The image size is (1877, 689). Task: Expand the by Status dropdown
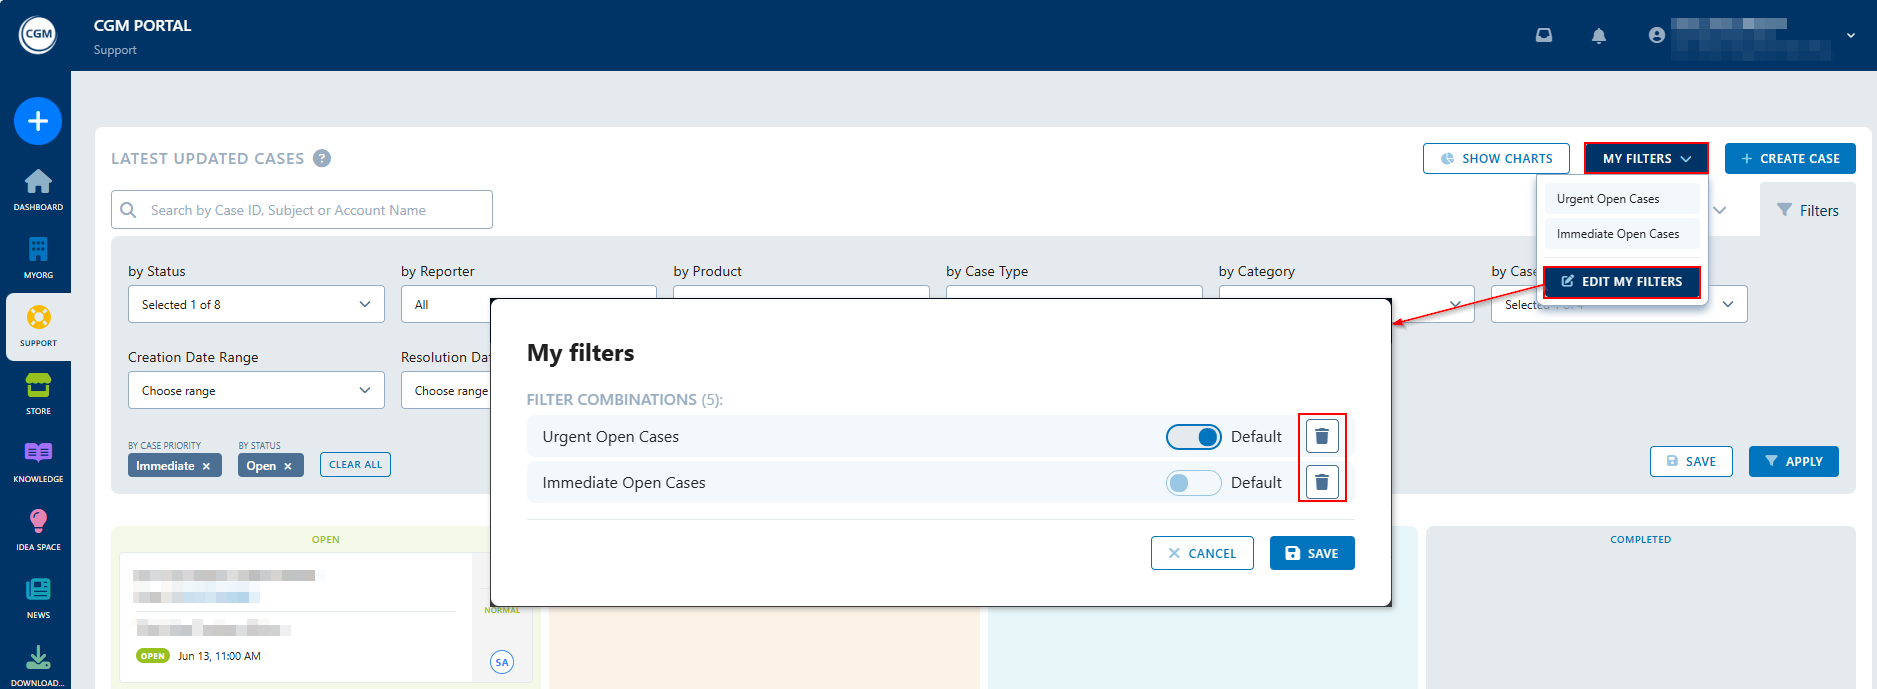pos(256,305)
